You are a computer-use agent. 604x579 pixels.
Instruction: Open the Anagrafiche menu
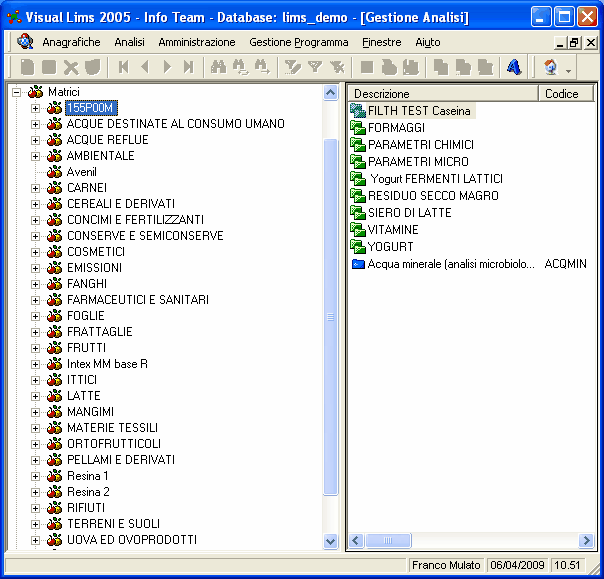coord(71,42)
